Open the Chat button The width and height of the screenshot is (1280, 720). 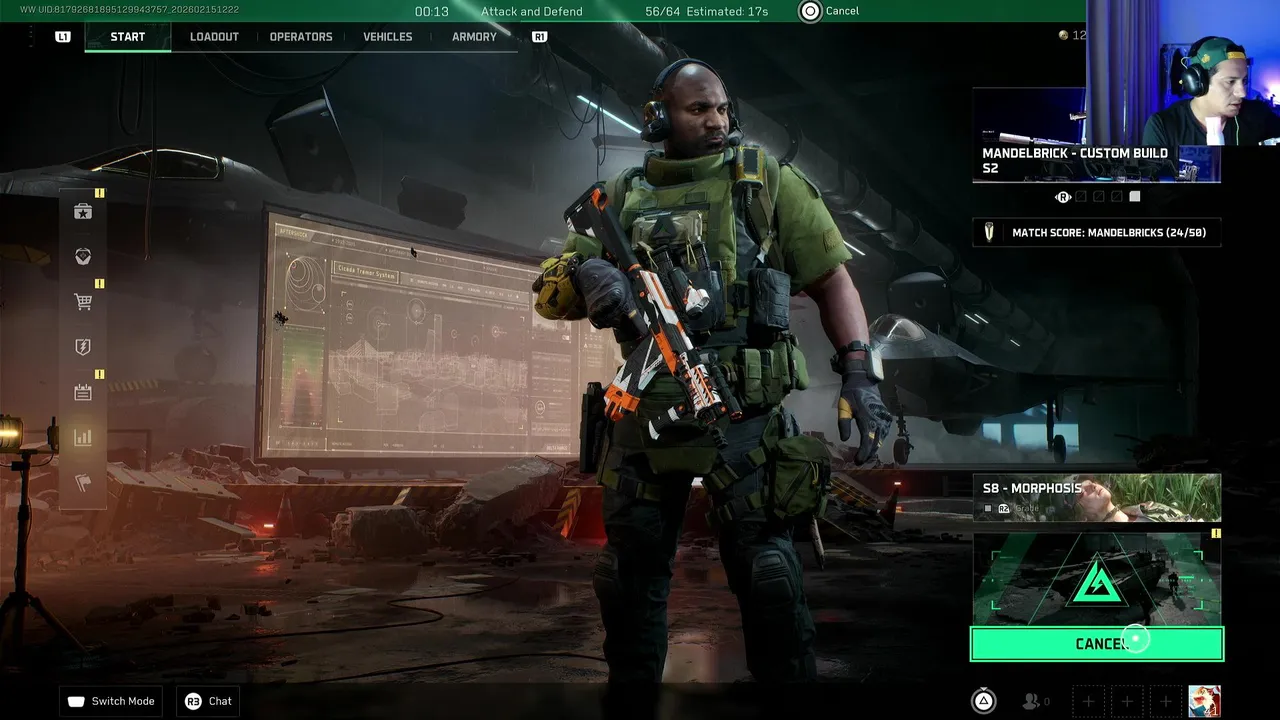click(x=209, y=701)
